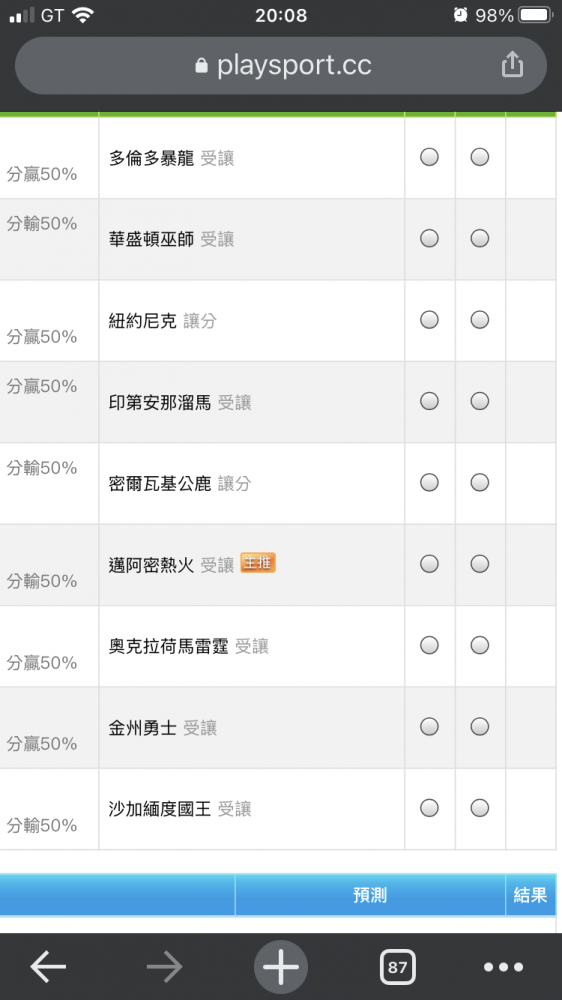This screenshot has width=562, height=1000.
Task: Open tab switcher showing 87 tabs
Action: click(x=397, y=967)
